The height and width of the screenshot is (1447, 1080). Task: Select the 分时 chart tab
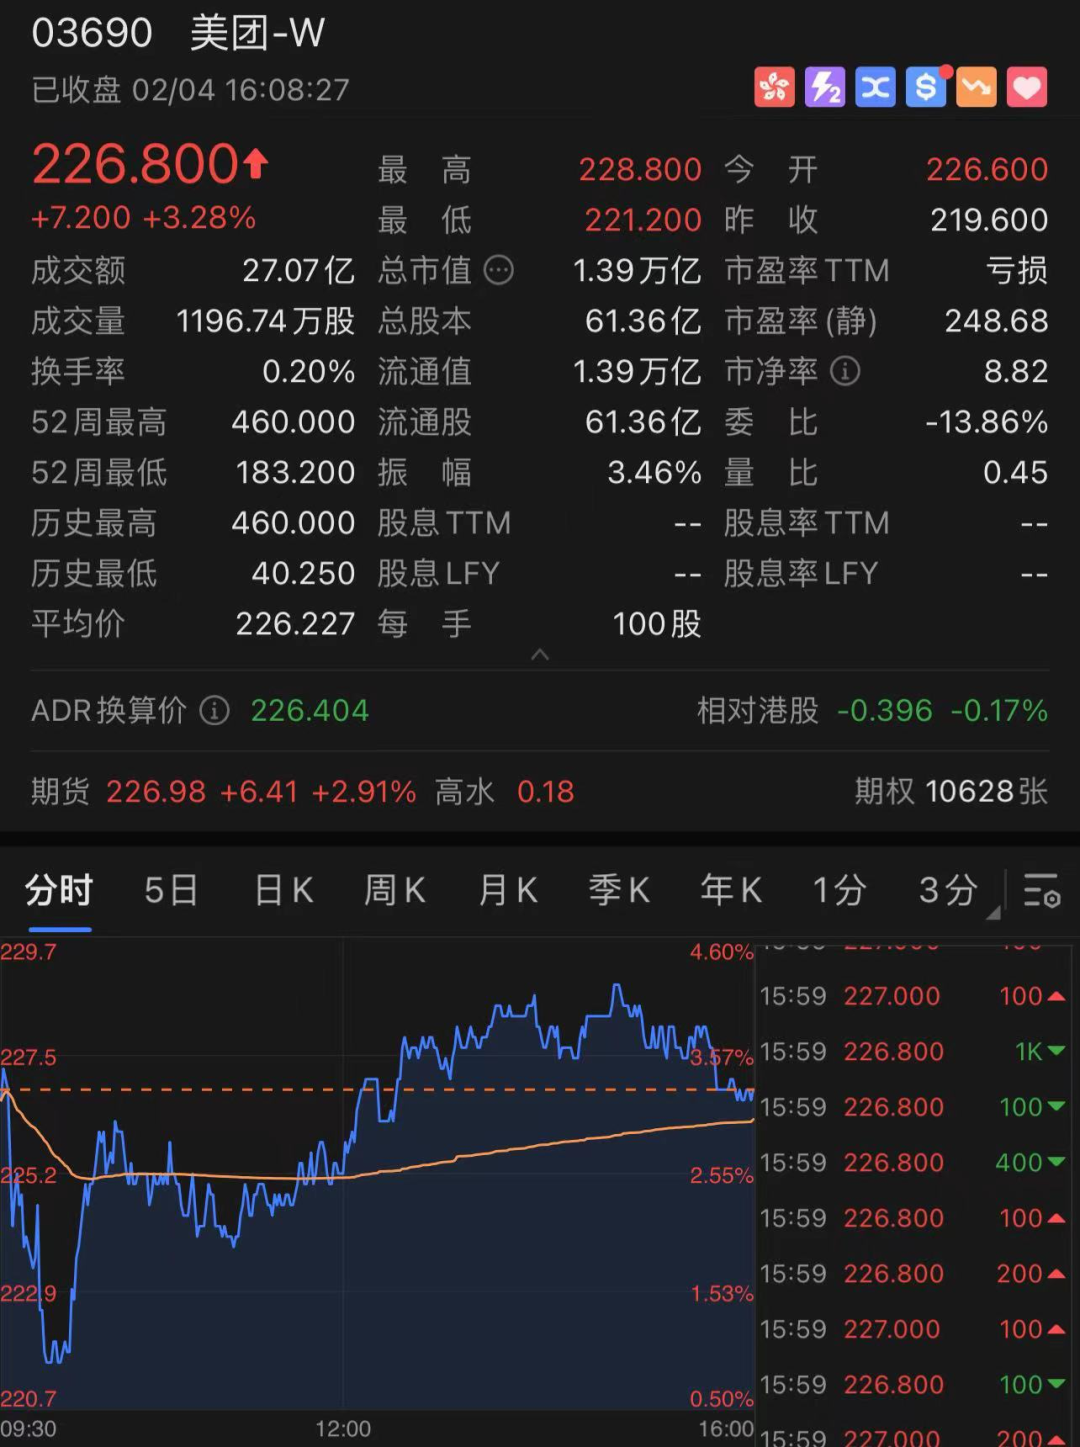59,889
